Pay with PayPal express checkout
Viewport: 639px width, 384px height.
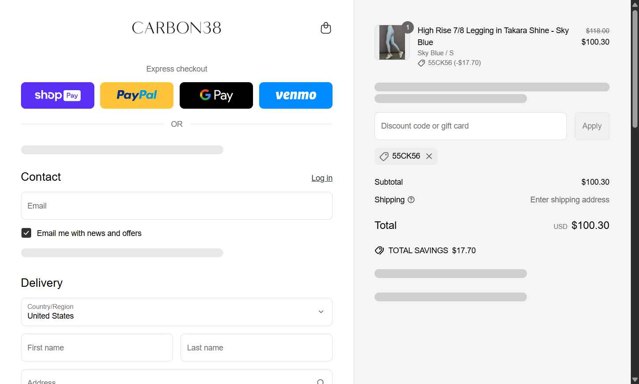pos(137,95)
